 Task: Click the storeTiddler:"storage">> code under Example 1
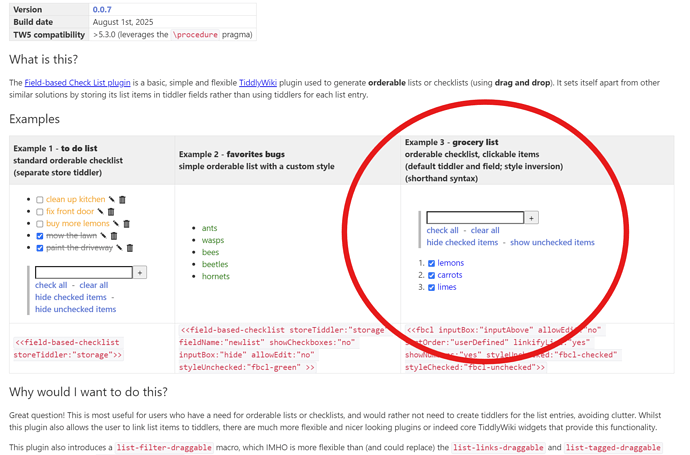tap(68, 355)
